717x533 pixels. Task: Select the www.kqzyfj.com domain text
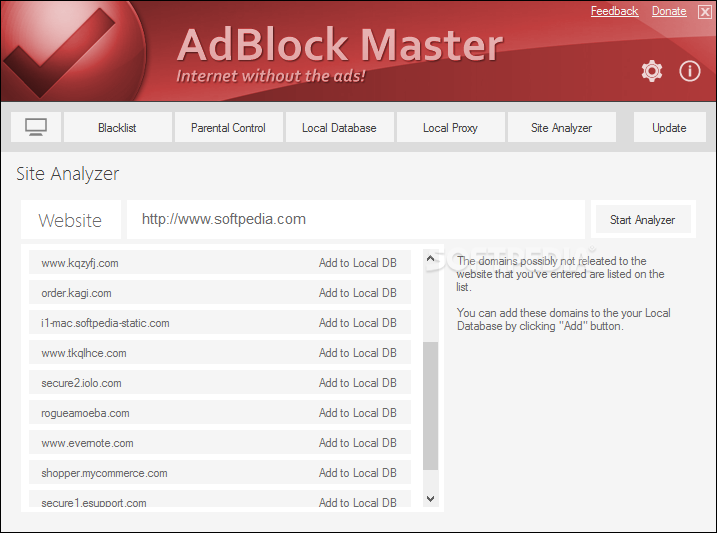(x=80, y=263)
